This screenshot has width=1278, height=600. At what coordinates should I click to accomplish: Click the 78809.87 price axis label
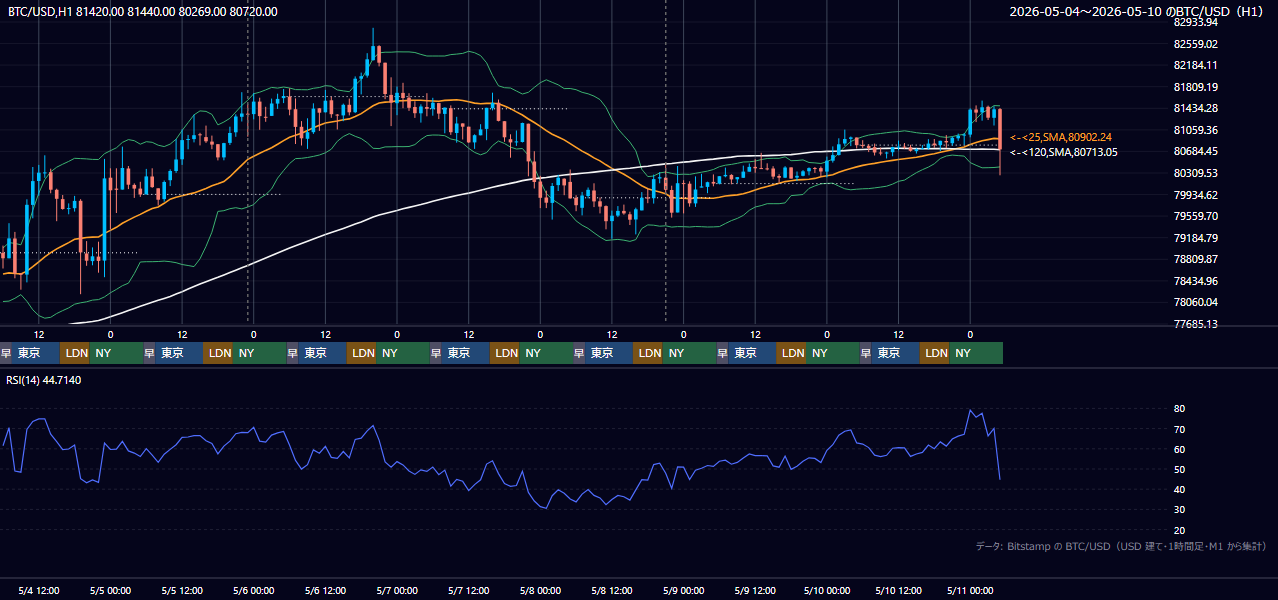pyautogui.click(x=1195, y=259)
